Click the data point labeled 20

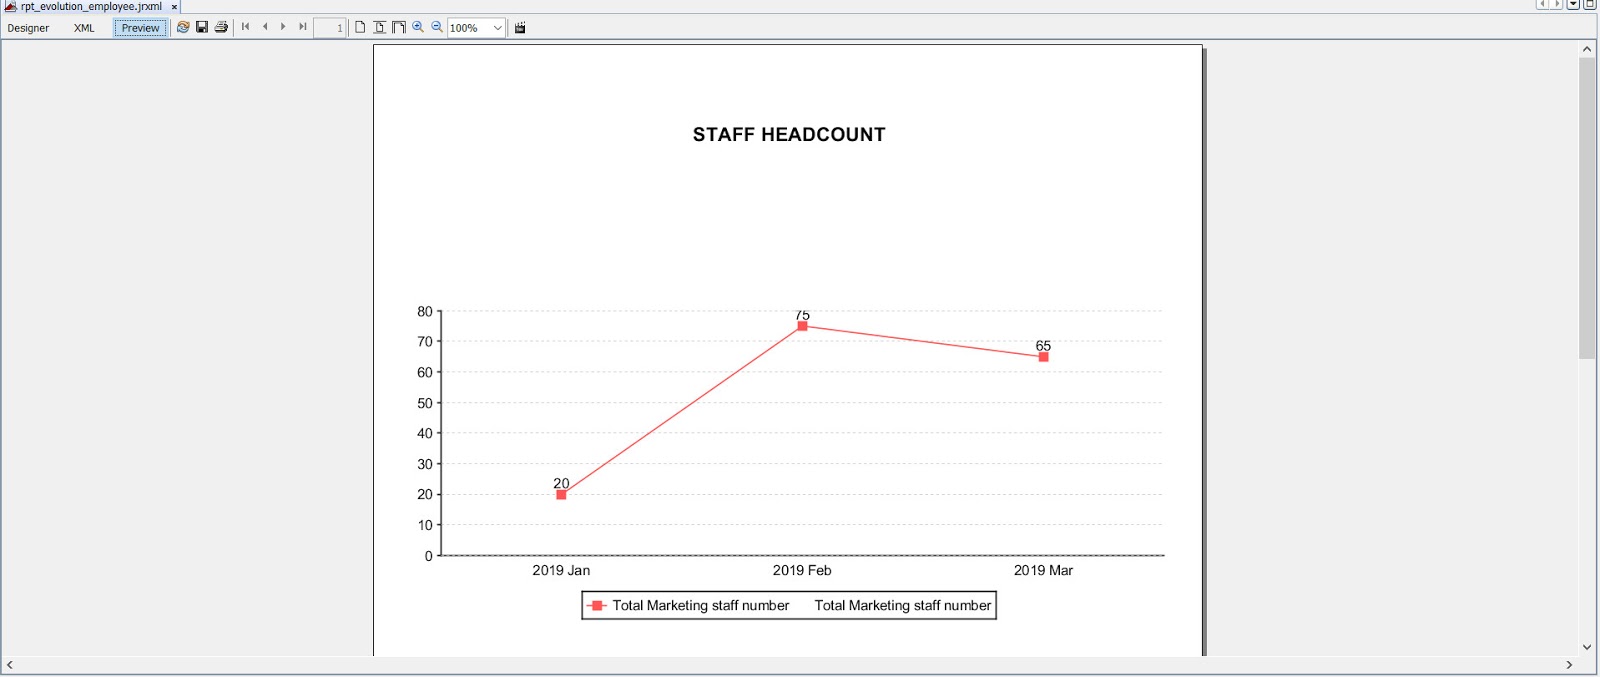[x=561, y=495]
